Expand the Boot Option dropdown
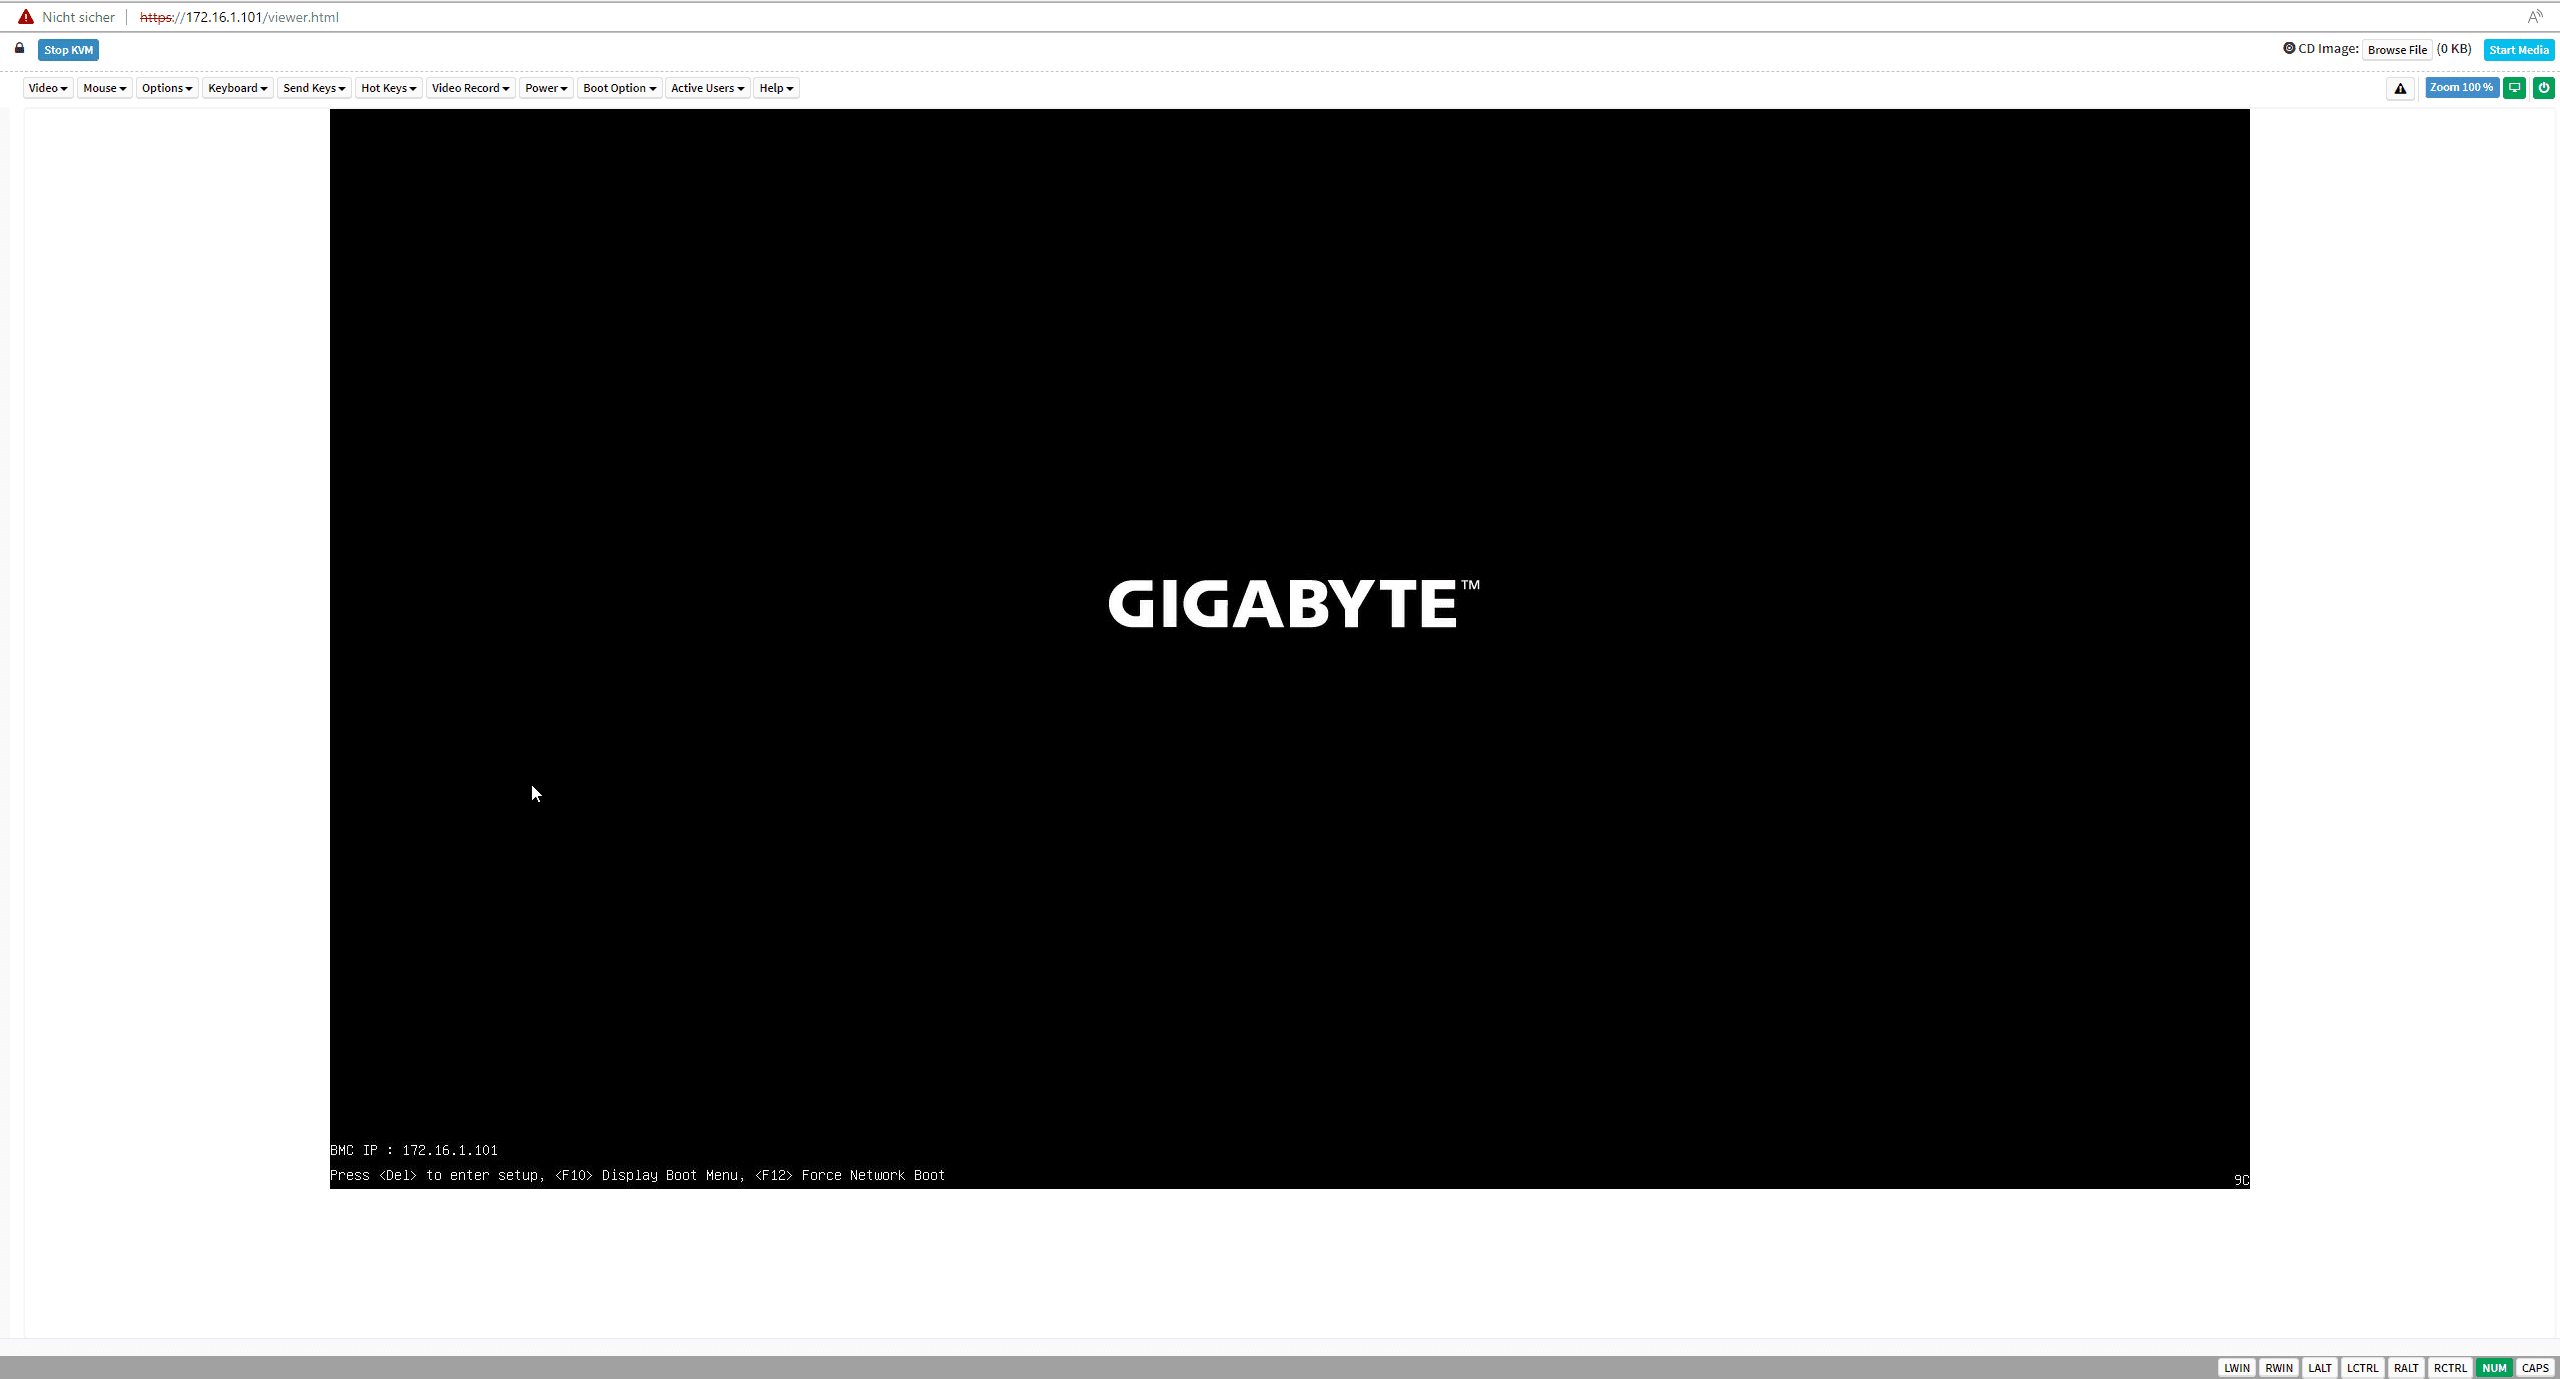The width and height of the screenshot is (2560, 1379). pos(619,88)
